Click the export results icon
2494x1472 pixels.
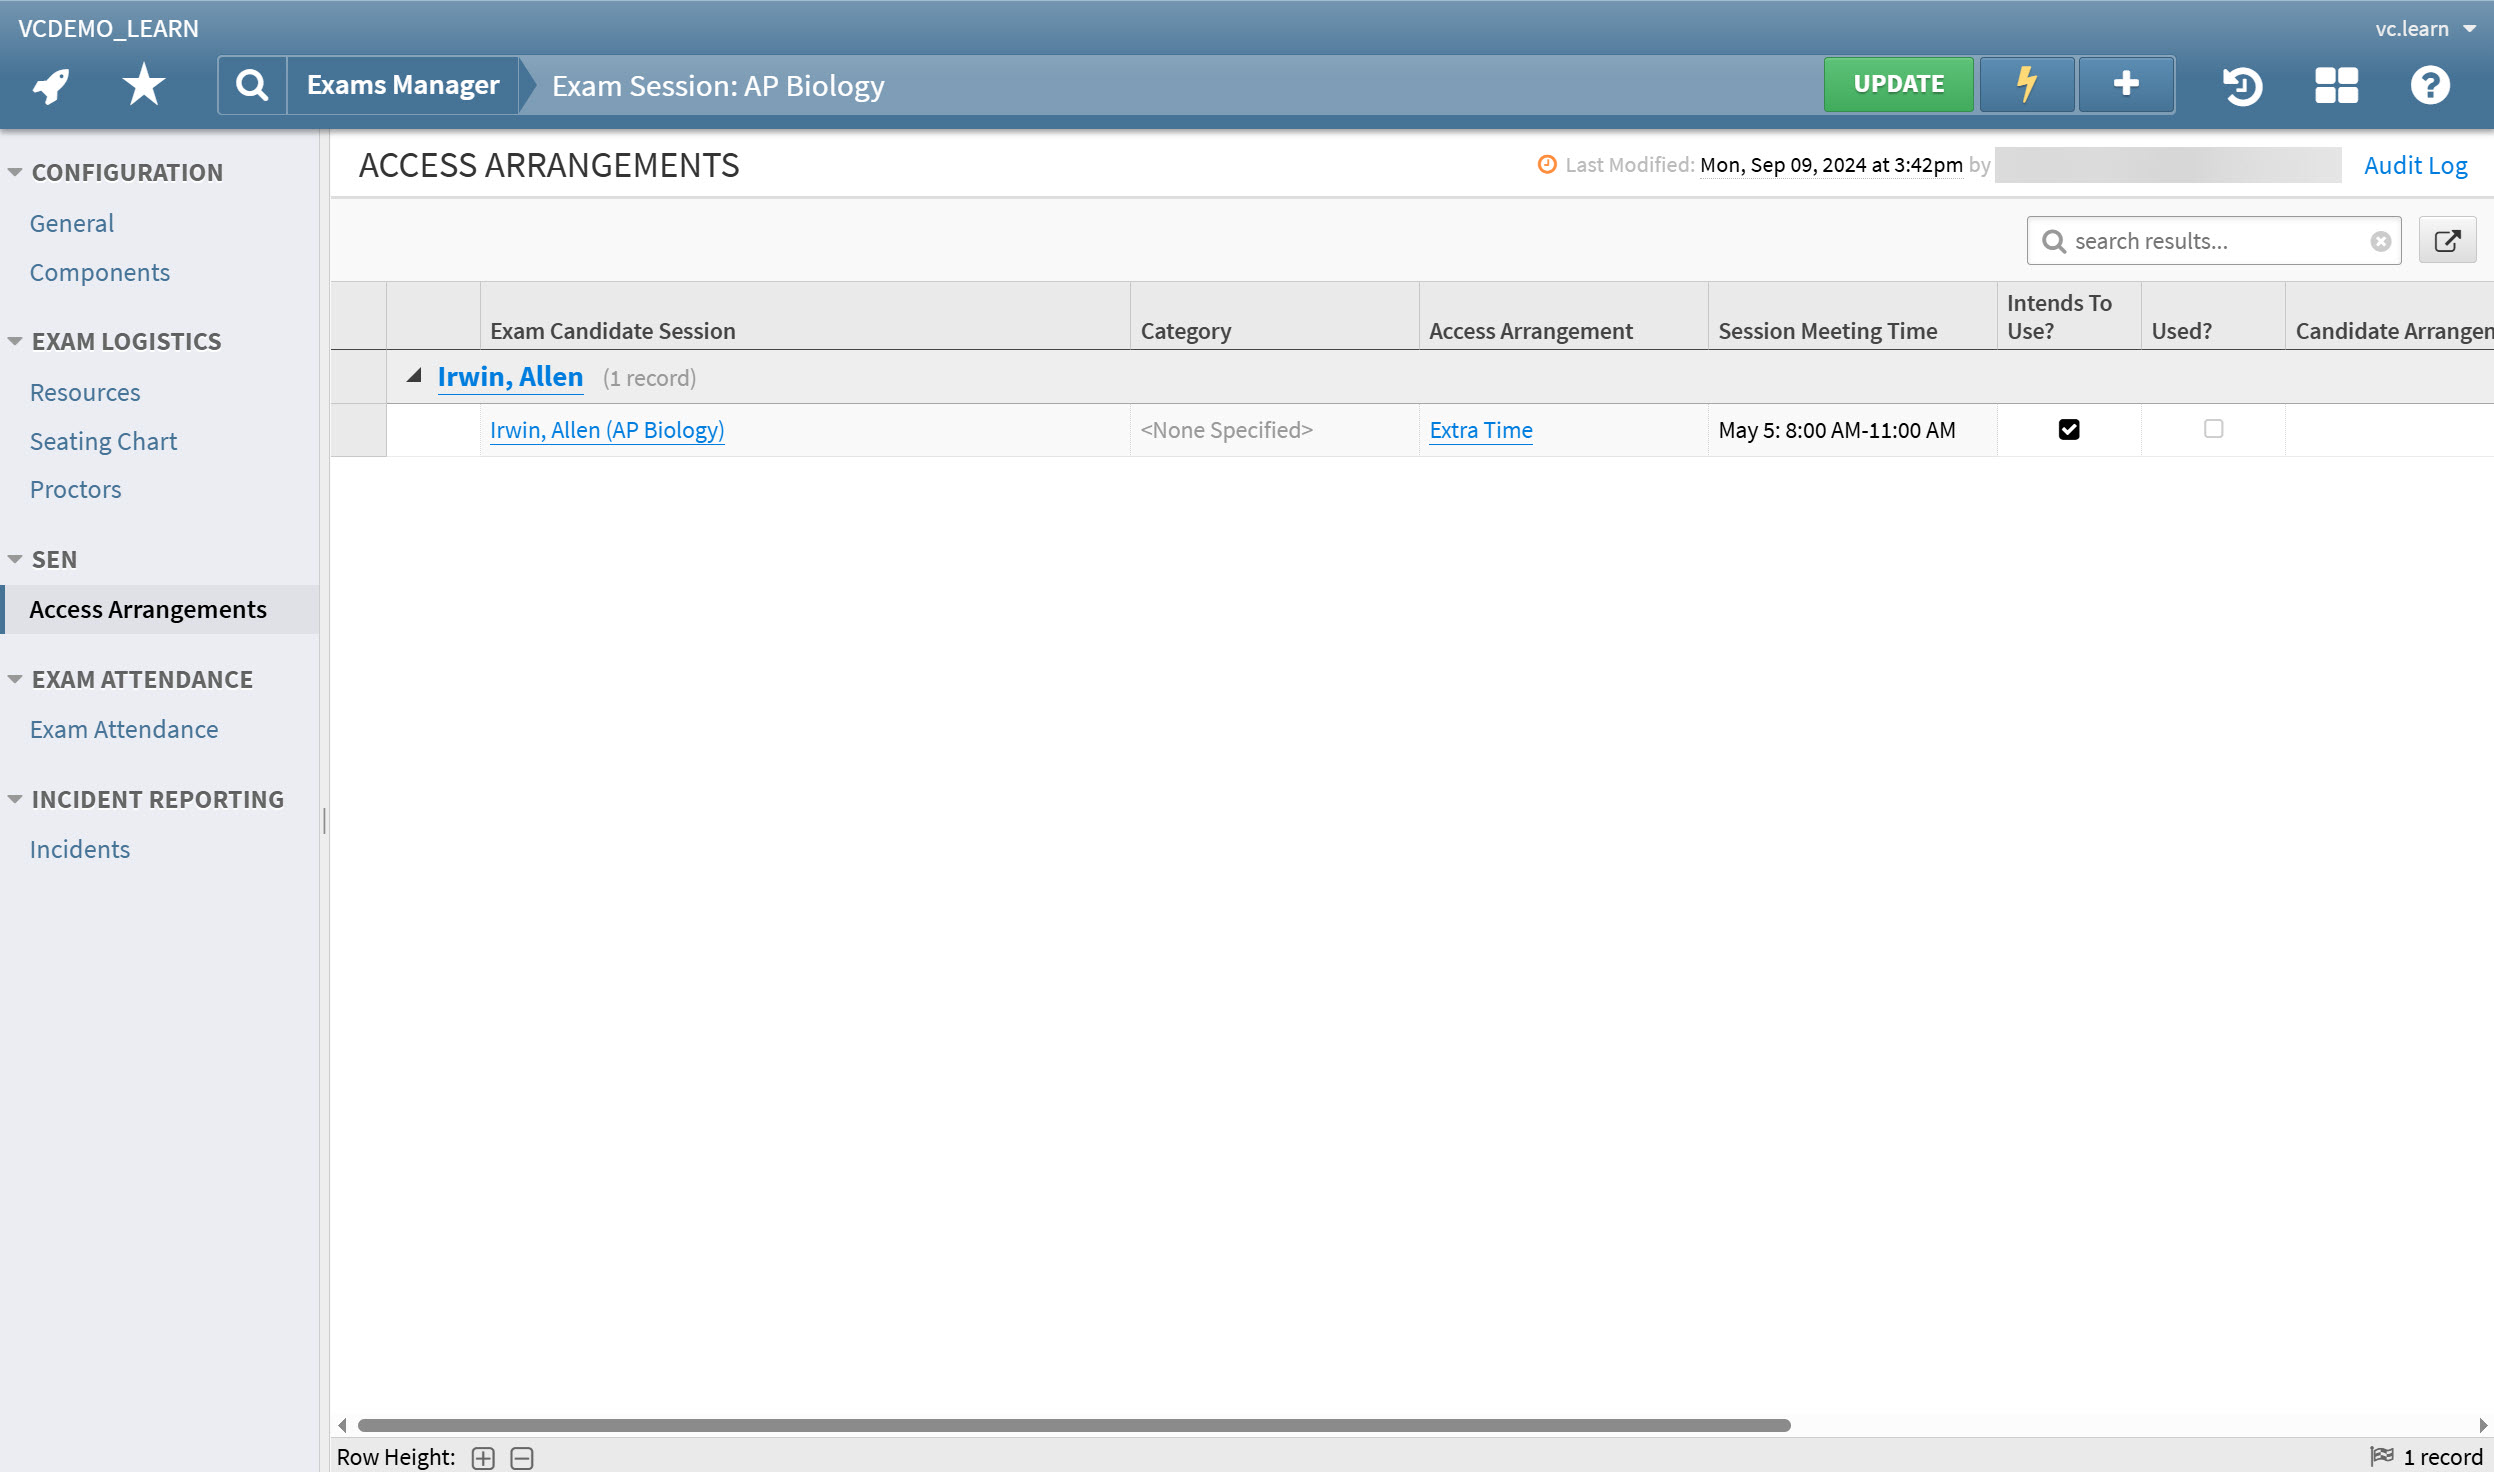(2447, 241)
